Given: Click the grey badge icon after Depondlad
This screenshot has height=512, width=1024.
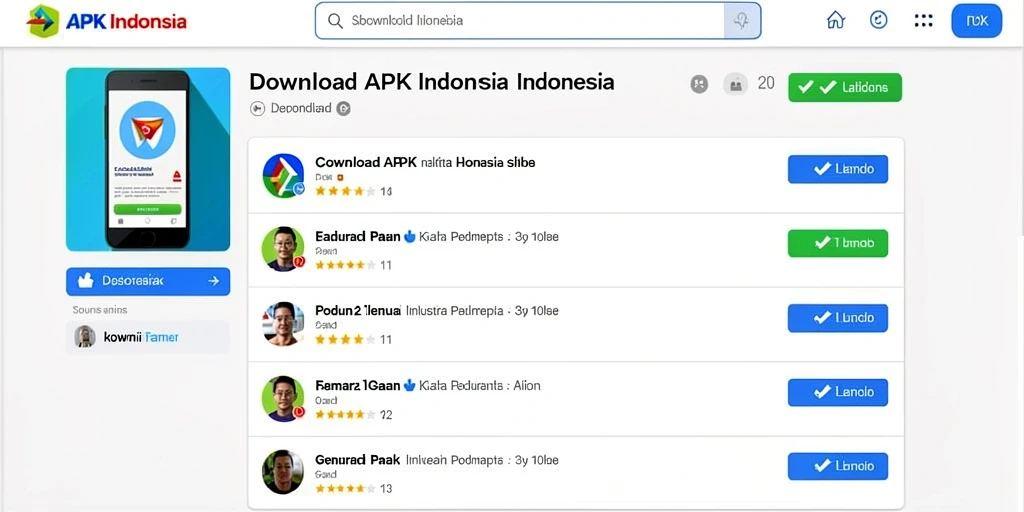Looking at the screenshot, I should [344, 109].
